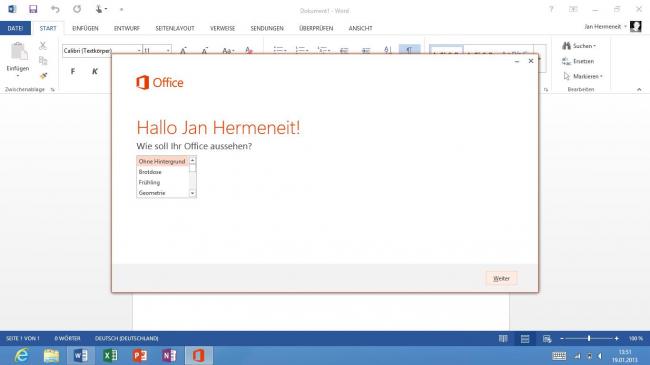Switch to the ÜBERPRÜFEN tab

pyautogui.click(x=316, y=28)
